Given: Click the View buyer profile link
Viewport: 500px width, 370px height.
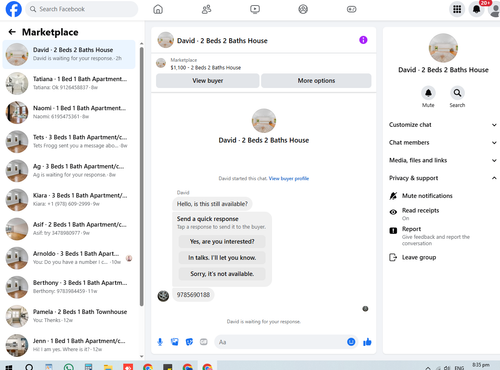Looking at the screenshot, I should pyautogui.click(x=289, y=179).
